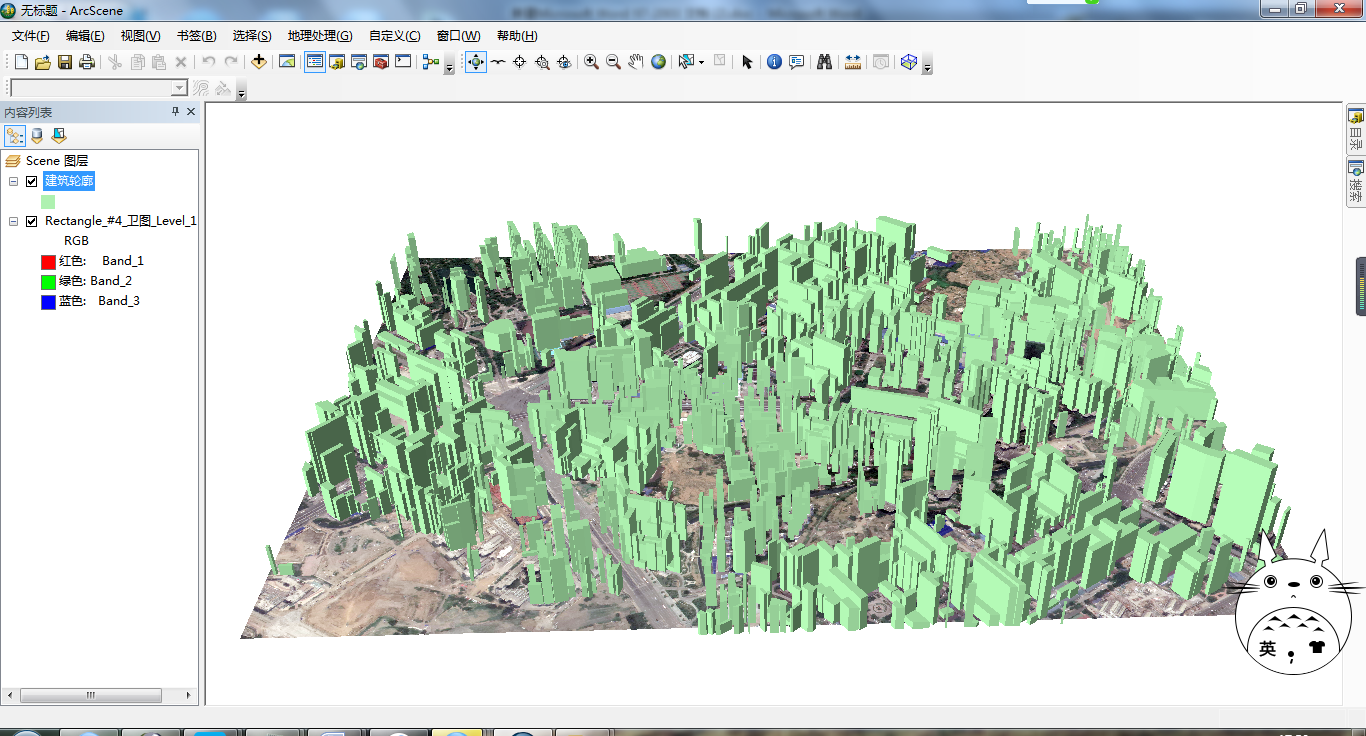Viewport: 1366px width, 736px height.
Task: Open the 书签(B) menu
Action: point(196,36)
